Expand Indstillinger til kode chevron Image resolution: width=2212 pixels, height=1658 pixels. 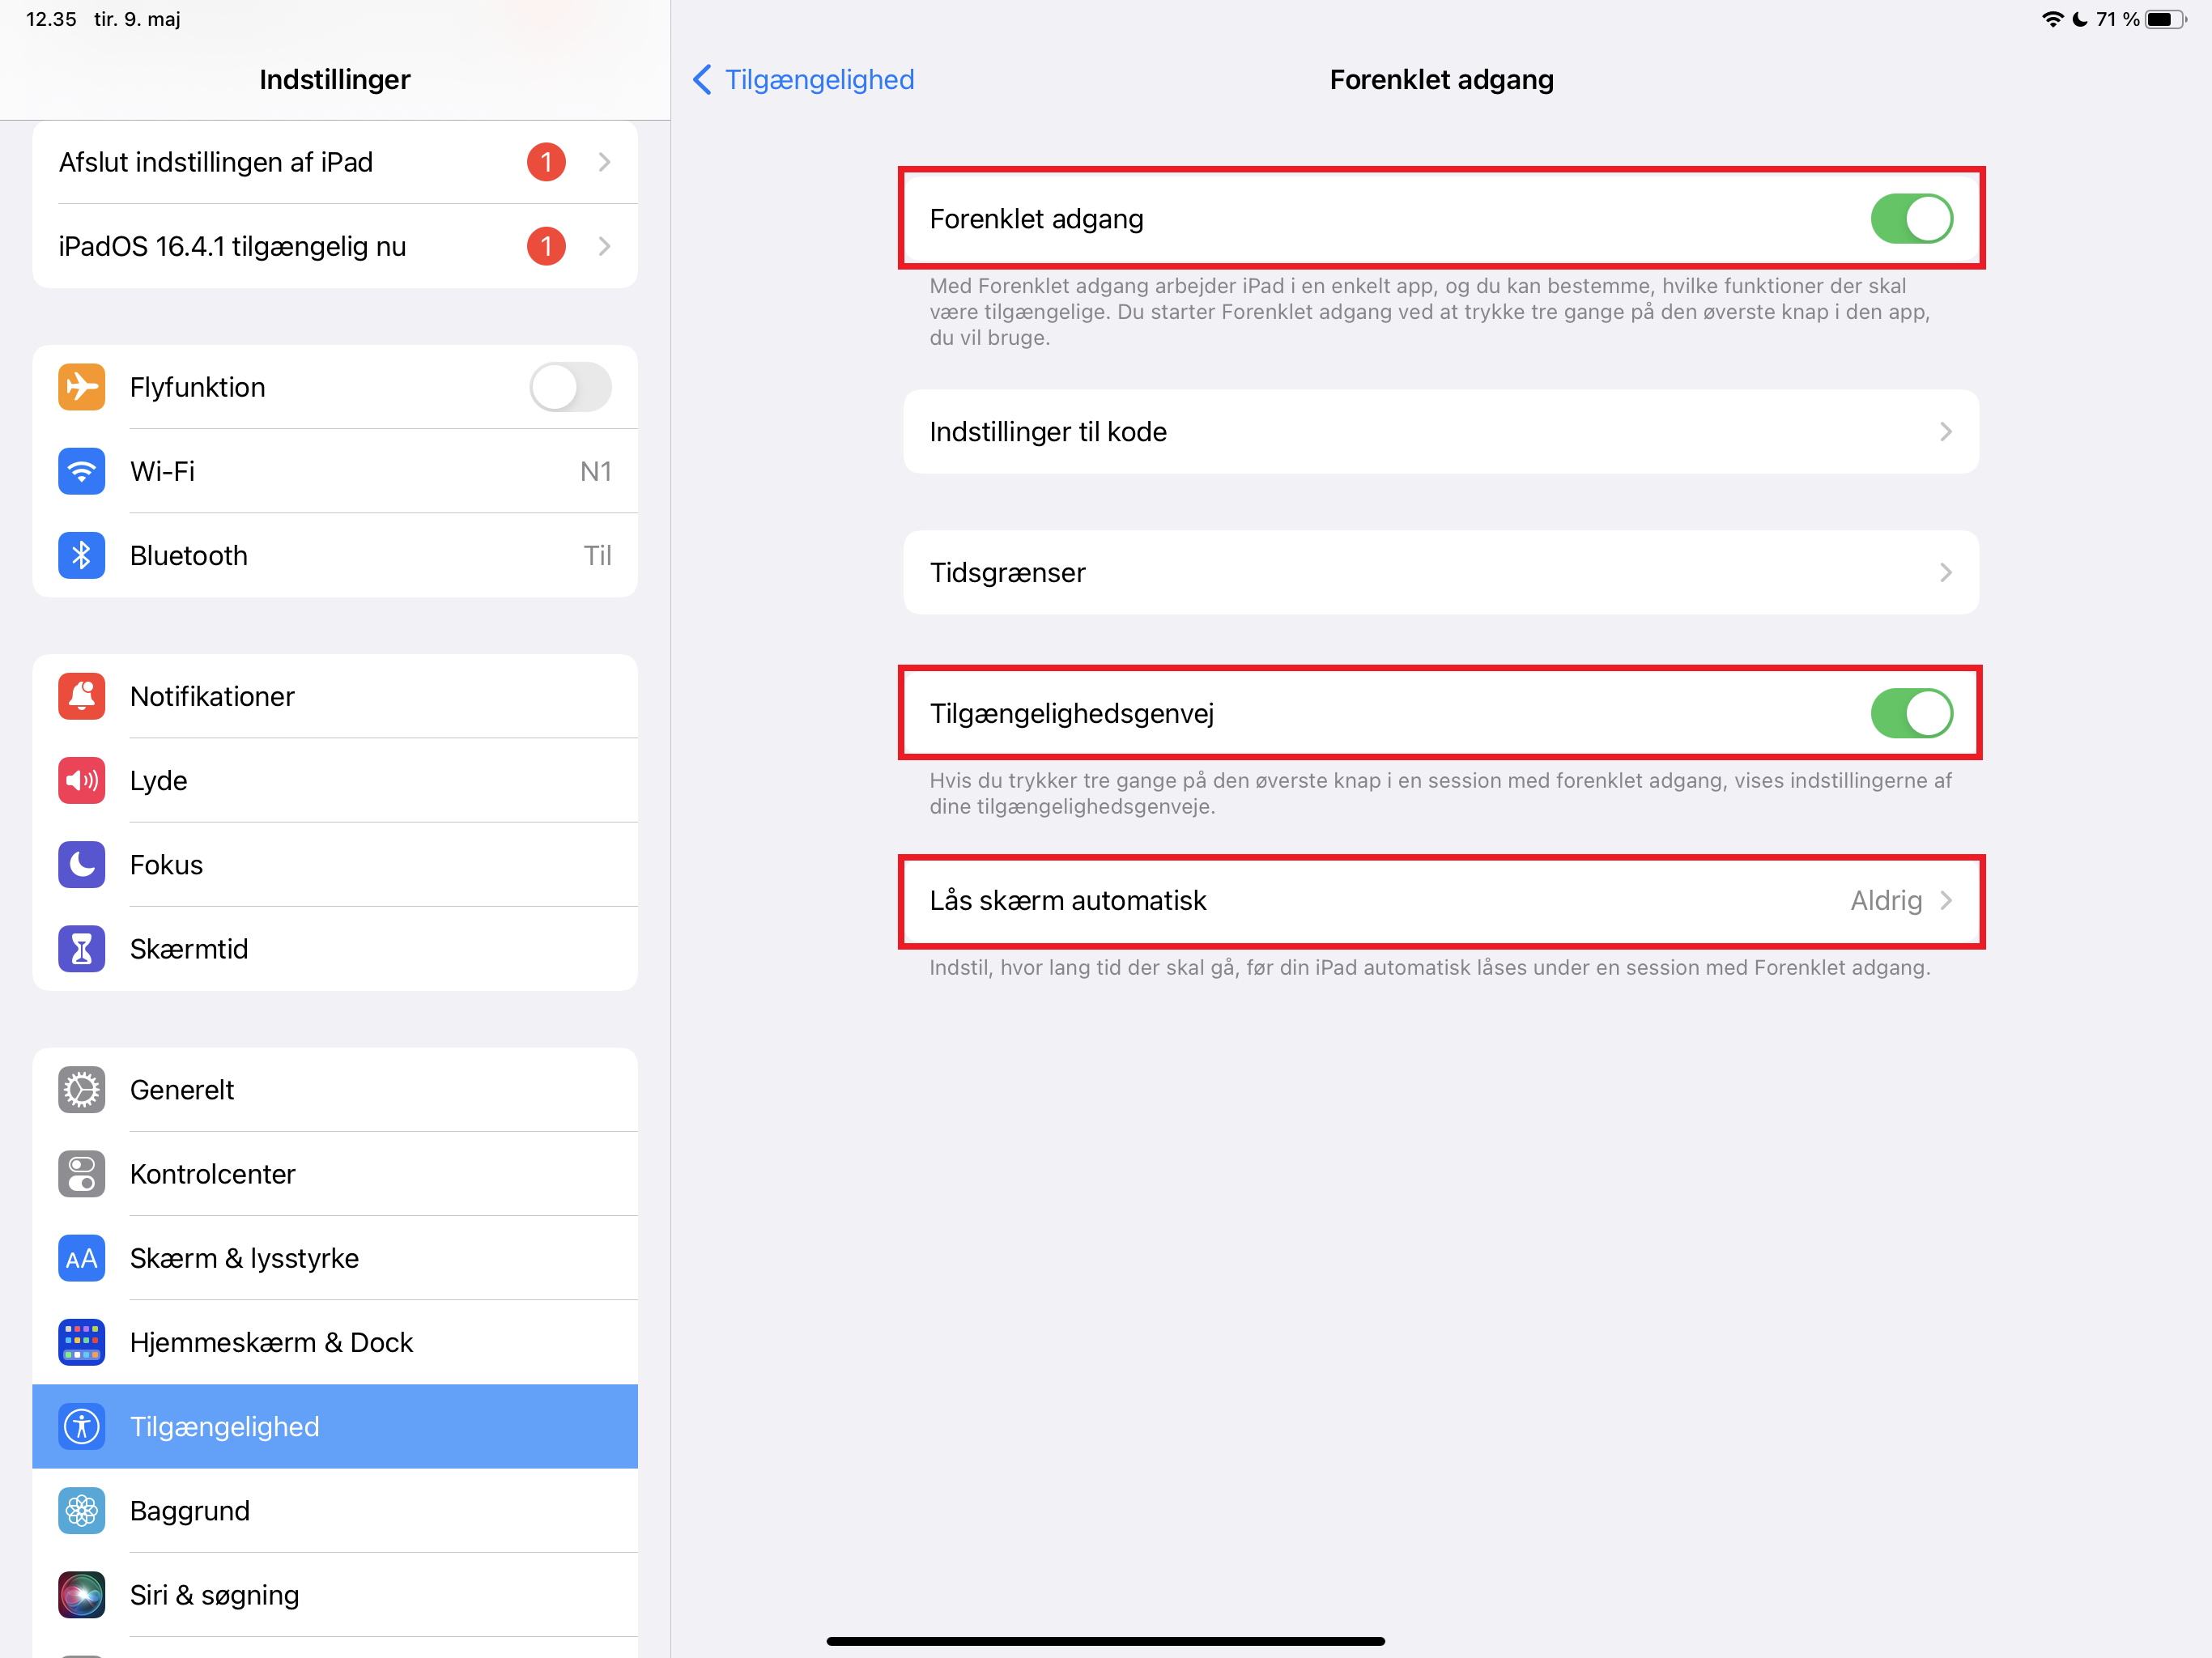click(1945, 431)
